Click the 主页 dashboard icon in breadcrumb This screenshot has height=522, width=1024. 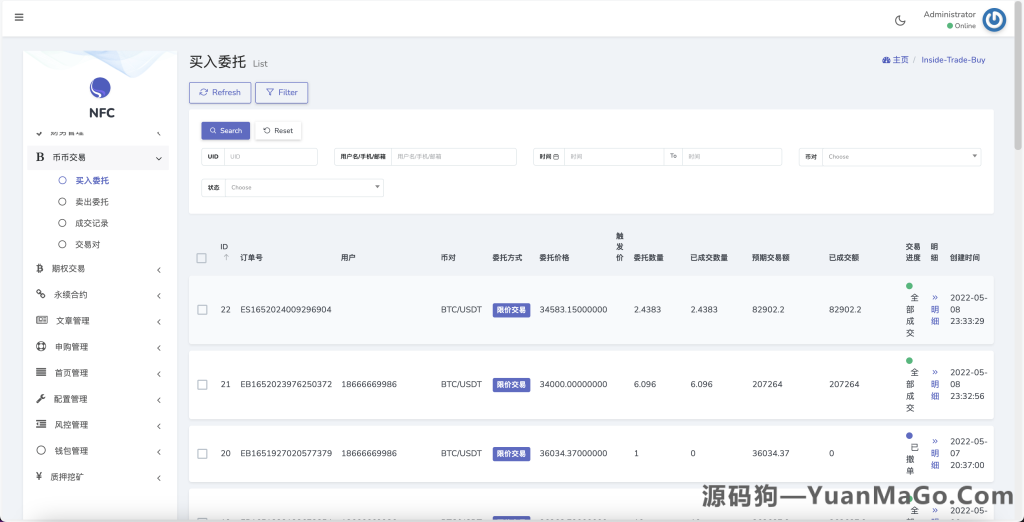886,60
